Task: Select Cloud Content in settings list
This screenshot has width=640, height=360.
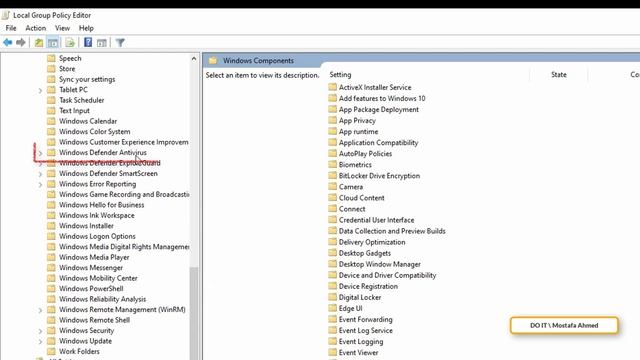Action: [361, 198]
